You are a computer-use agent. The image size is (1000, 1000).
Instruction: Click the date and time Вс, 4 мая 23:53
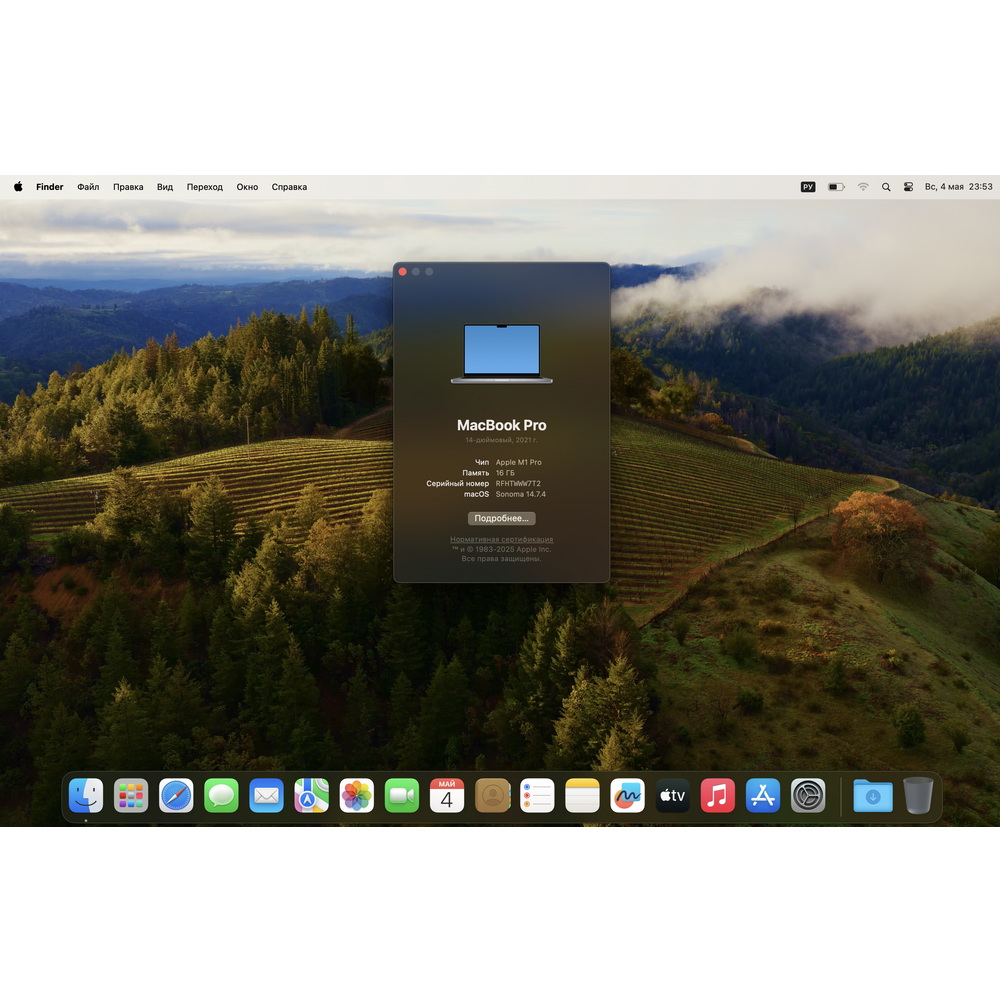click(959, 187)
